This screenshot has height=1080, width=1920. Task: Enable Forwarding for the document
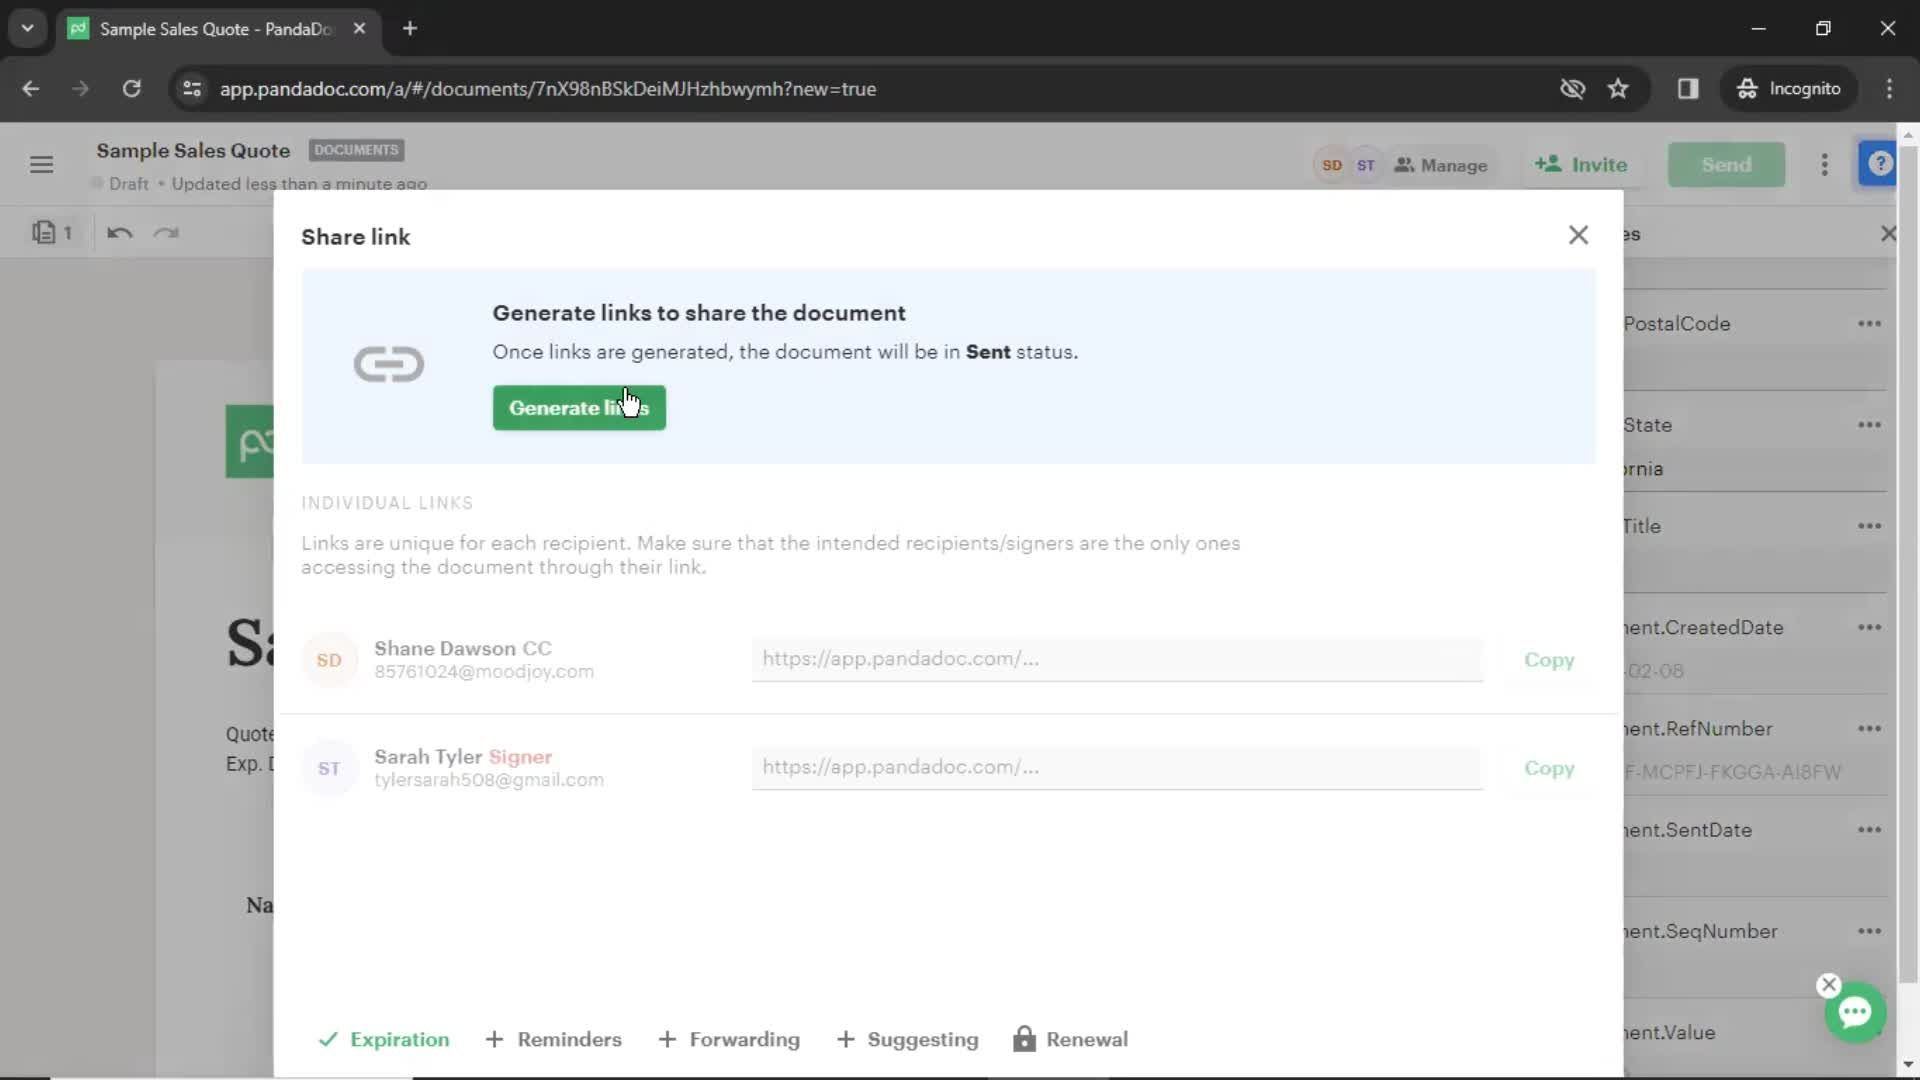click(x=729, y=1040)
